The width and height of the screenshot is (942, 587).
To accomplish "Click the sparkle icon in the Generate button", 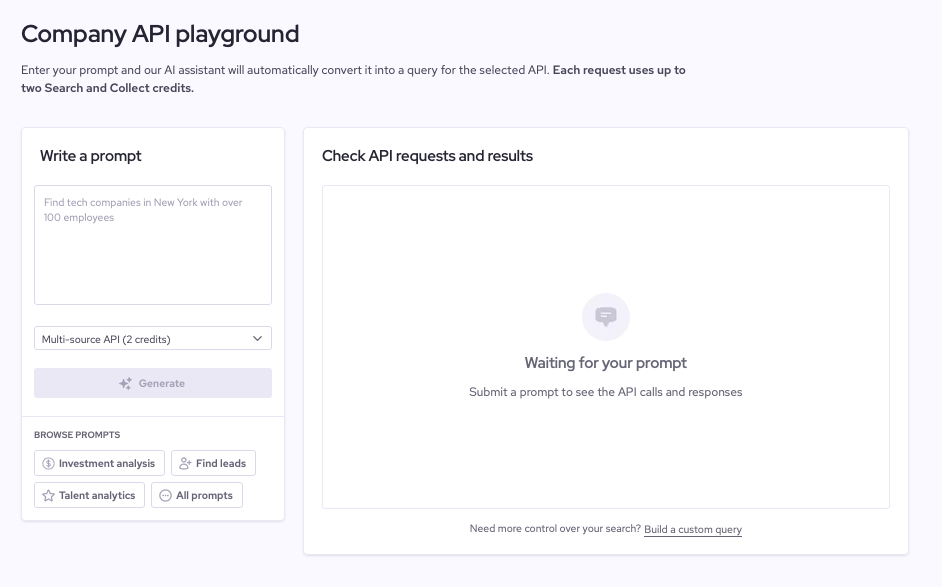I will pyautogui.click(x=126, y=383).
